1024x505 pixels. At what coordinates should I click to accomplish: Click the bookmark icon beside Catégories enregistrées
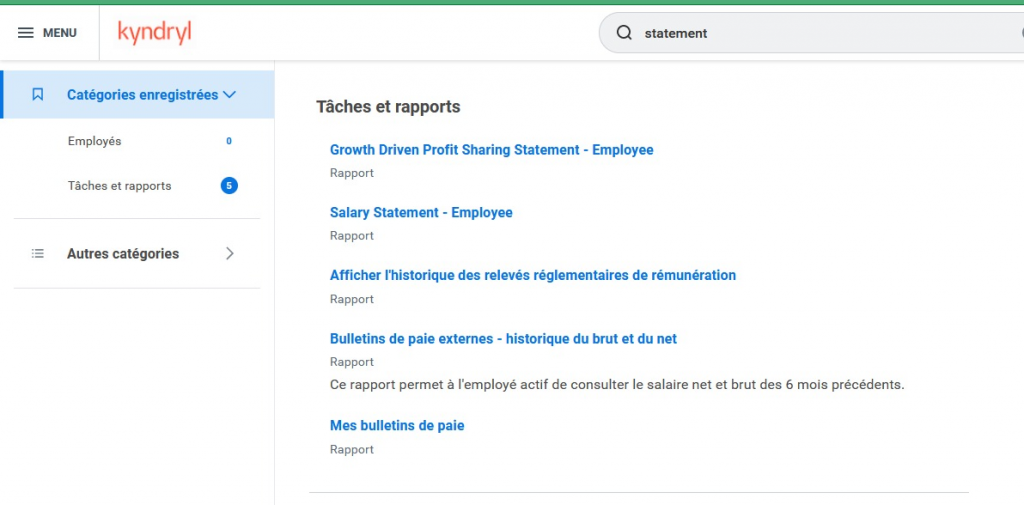[38, 95]
